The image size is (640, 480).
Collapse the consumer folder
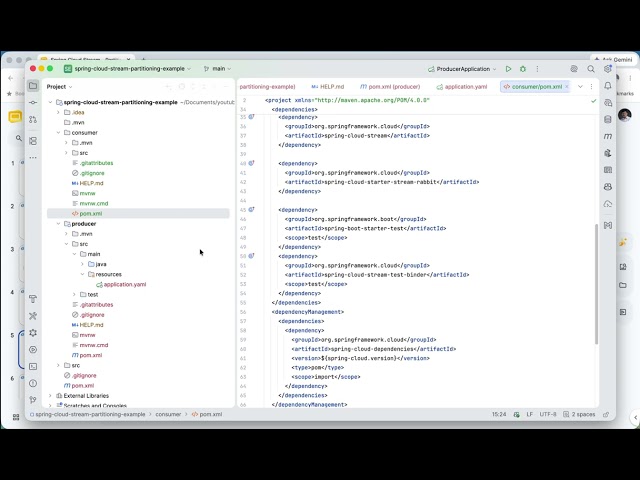click(58, 133)
